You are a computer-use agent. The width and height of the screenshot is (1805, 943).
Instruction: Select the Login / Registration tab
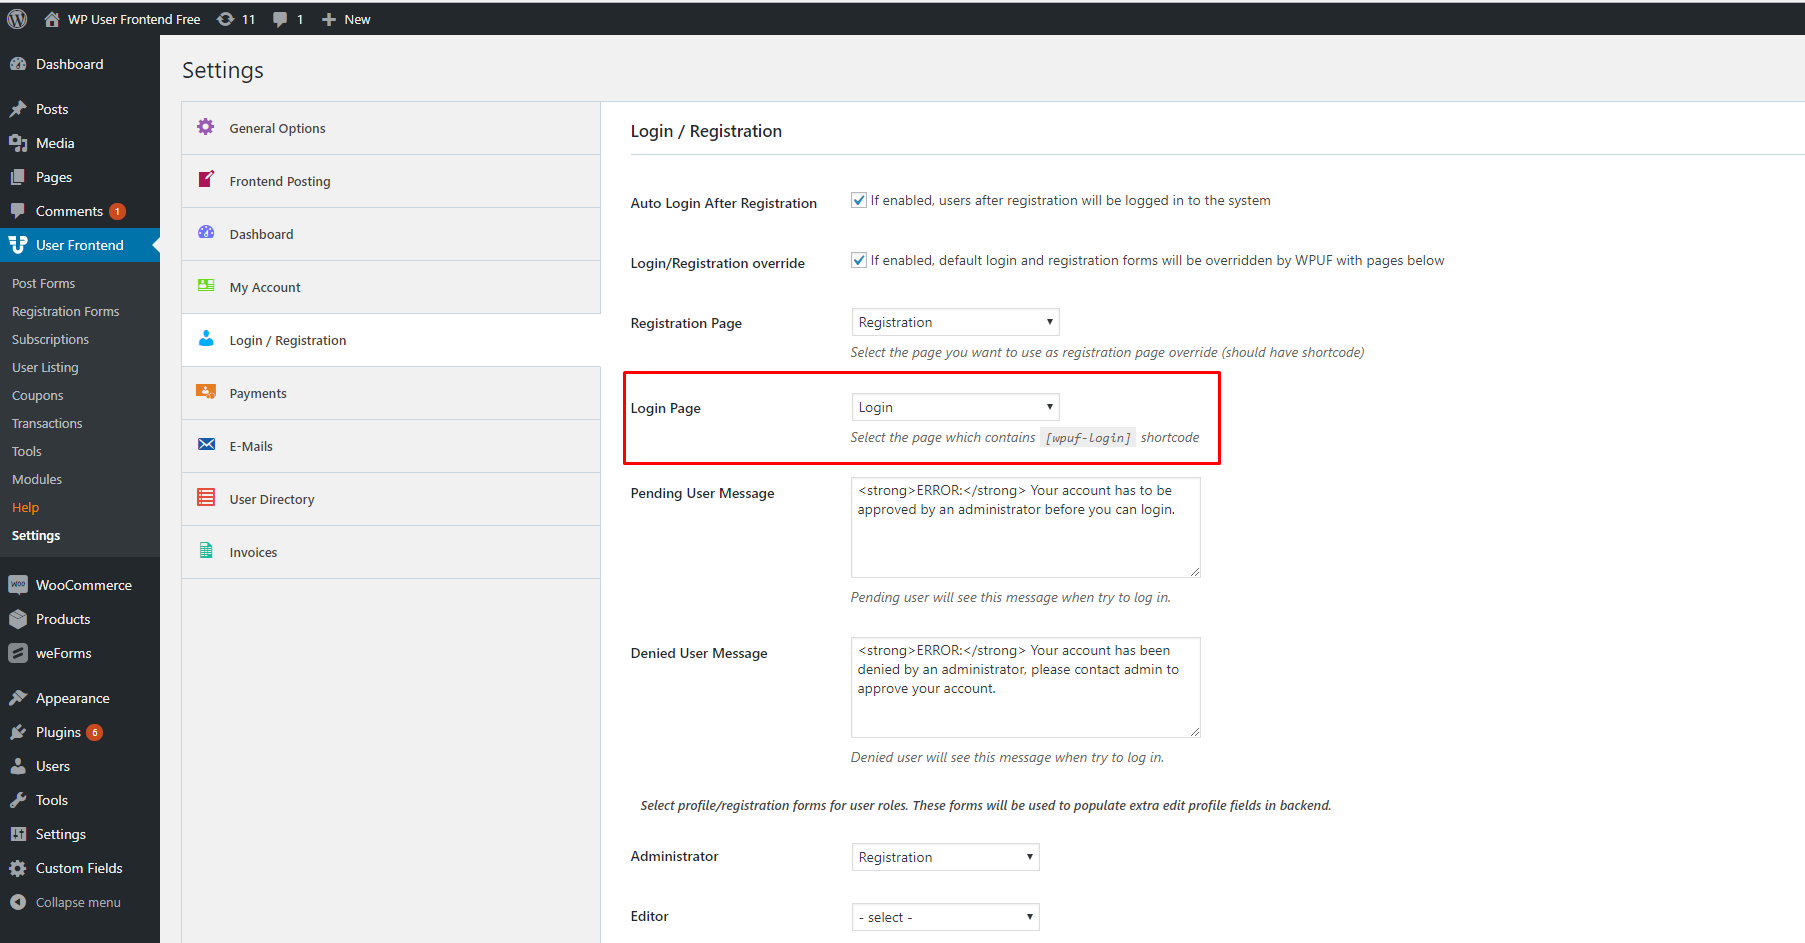tap(391, 340)
